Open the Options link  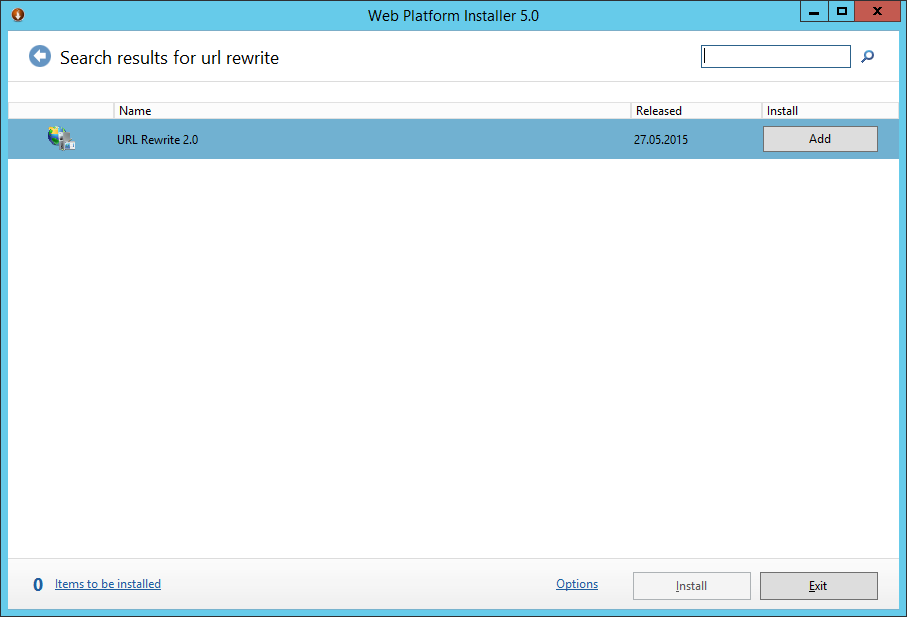[x=577, y=584]
